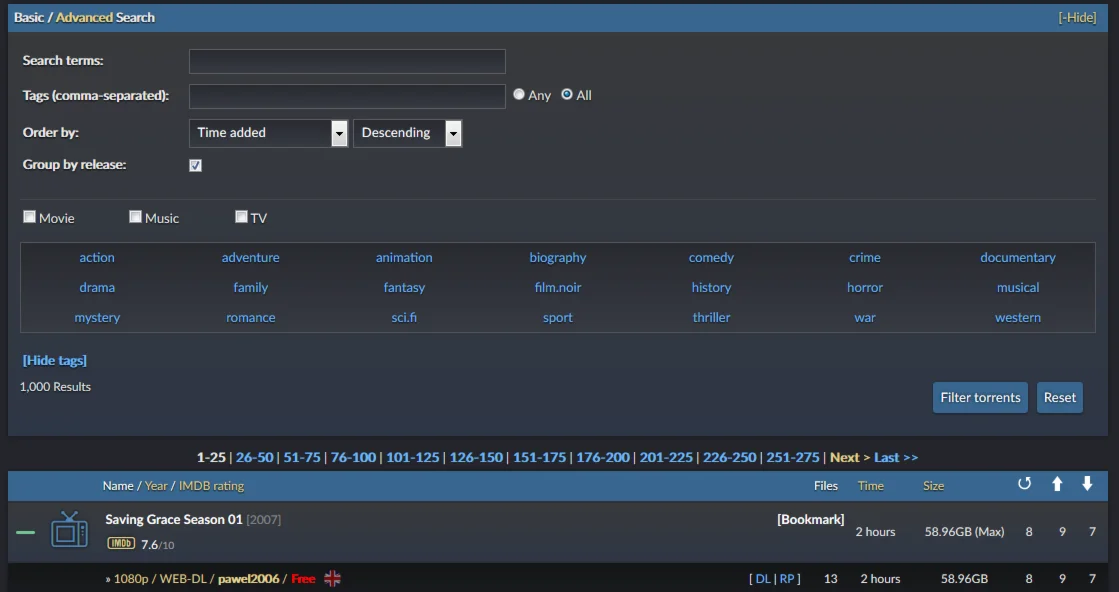Sort by seeders up arrow icon

(x=1057, y=485)
